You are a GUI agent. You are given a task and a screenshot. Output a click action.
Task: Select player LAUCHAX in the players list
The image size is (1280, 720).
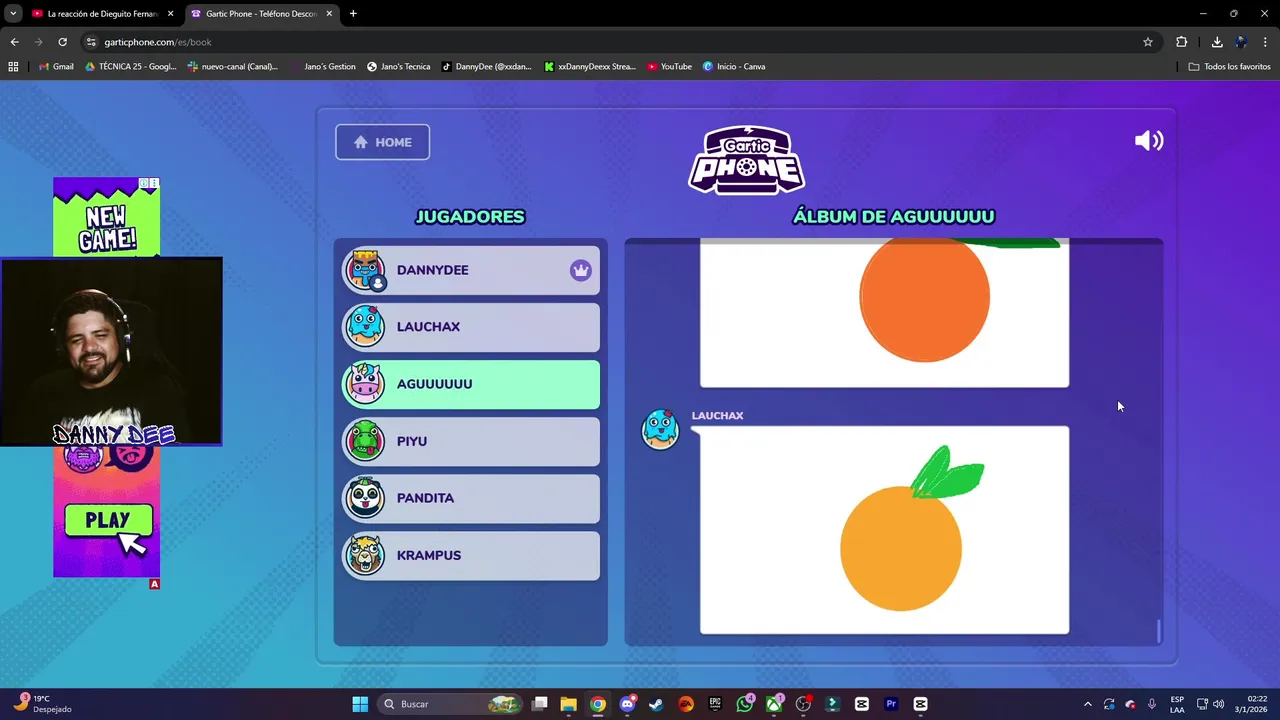471,327
